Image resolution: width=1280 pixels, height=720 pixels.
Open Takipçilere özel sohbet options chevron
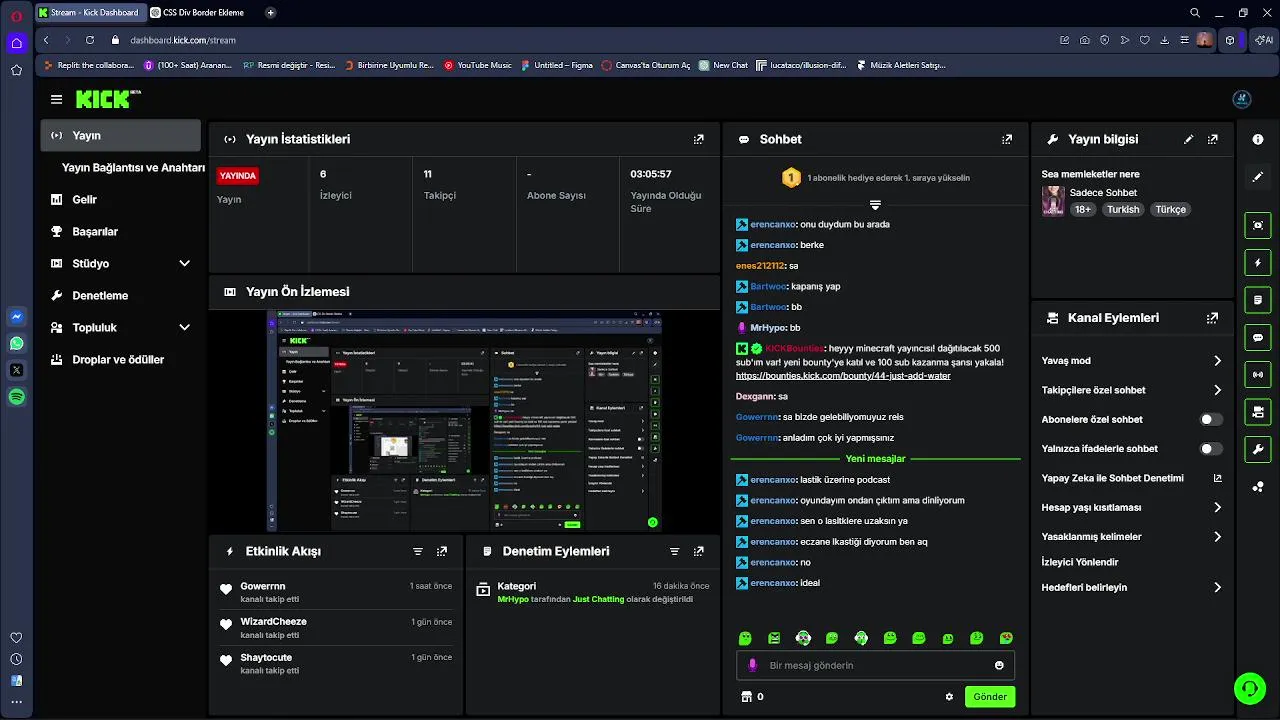1217,390
